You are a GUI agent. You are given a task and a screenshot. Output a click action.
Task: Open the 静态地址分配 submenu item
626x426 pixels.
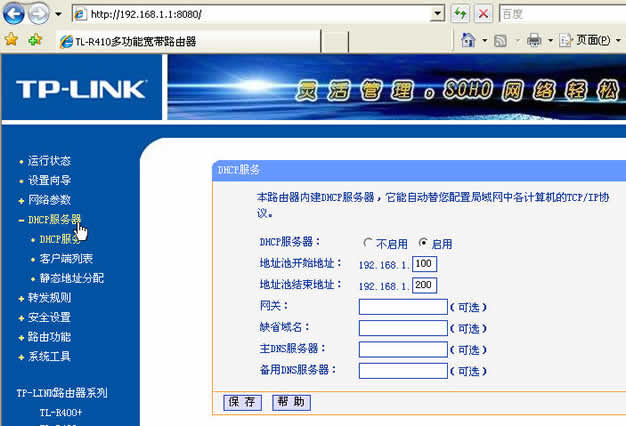pos(71,278)
